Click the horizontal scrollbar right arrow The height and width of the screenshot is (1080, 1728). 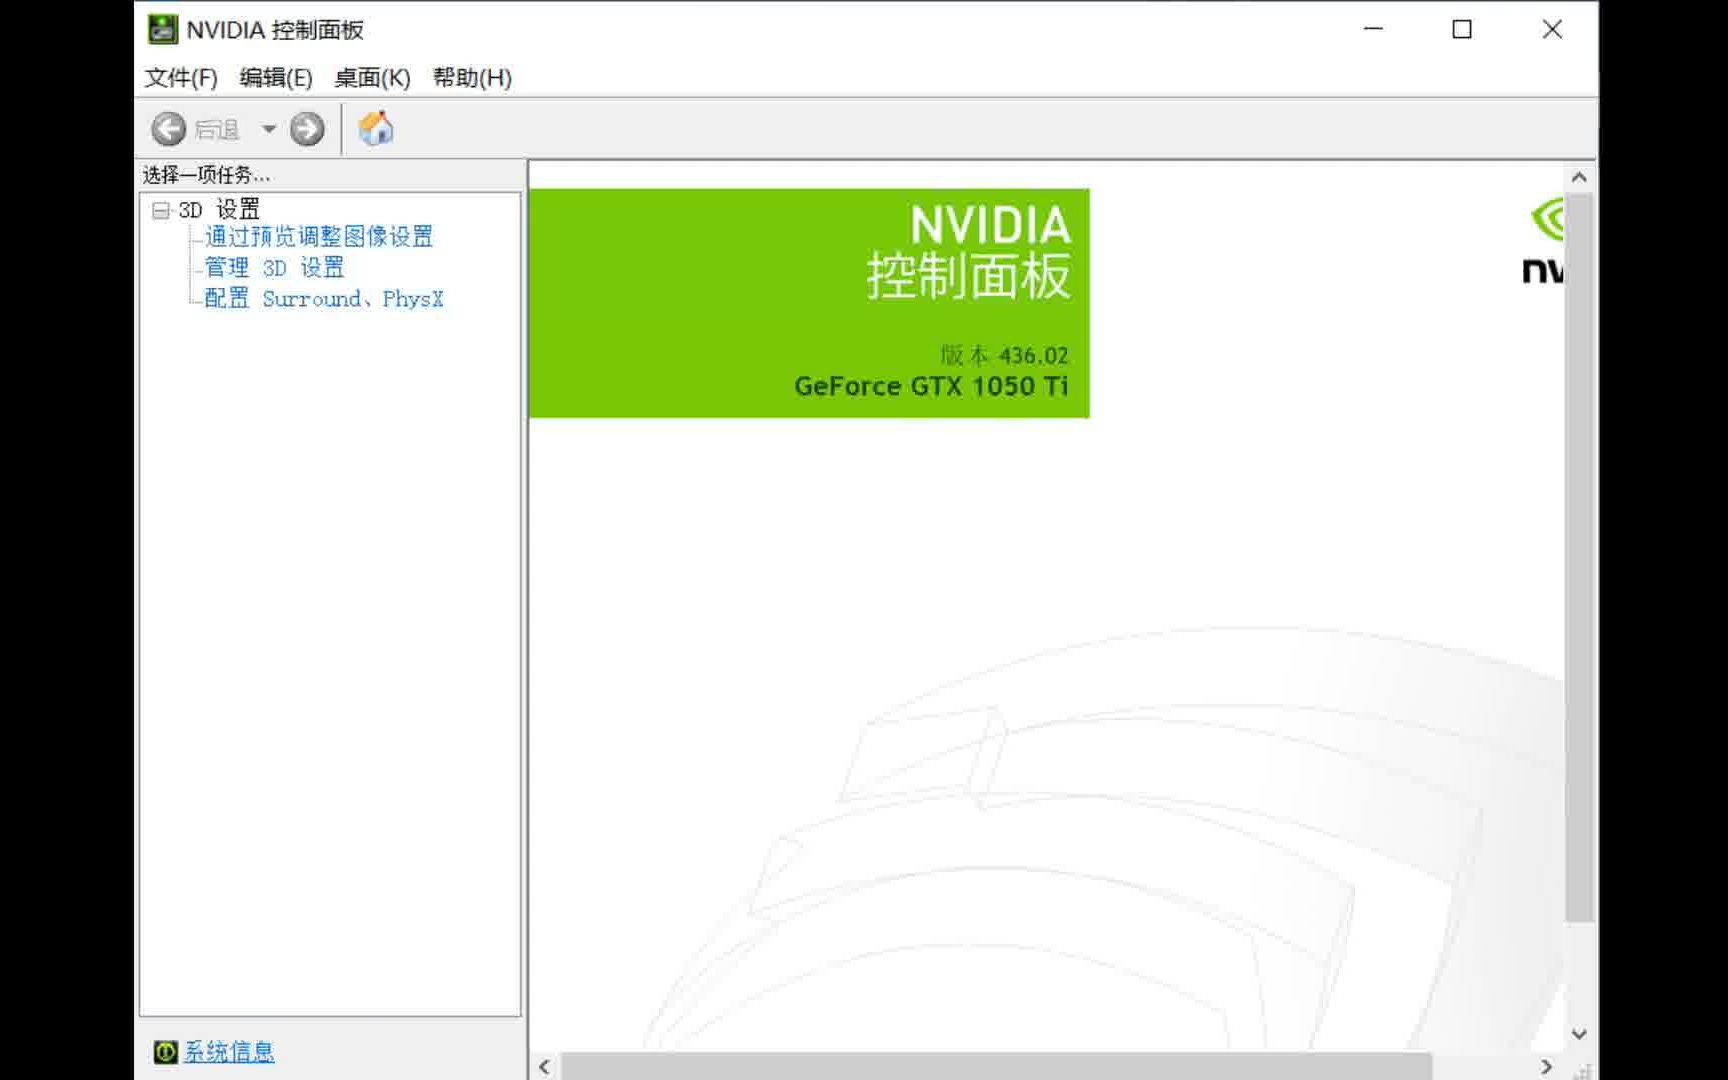pyautogui.click(x=1546, y=1067)
